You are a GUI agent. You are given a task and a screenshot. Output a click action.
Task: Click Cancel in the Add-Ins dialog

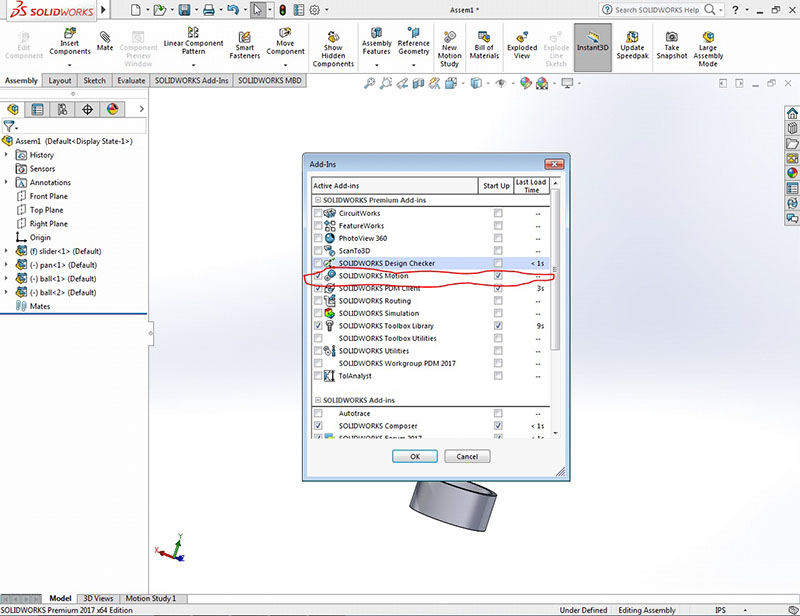coord(467,456)
